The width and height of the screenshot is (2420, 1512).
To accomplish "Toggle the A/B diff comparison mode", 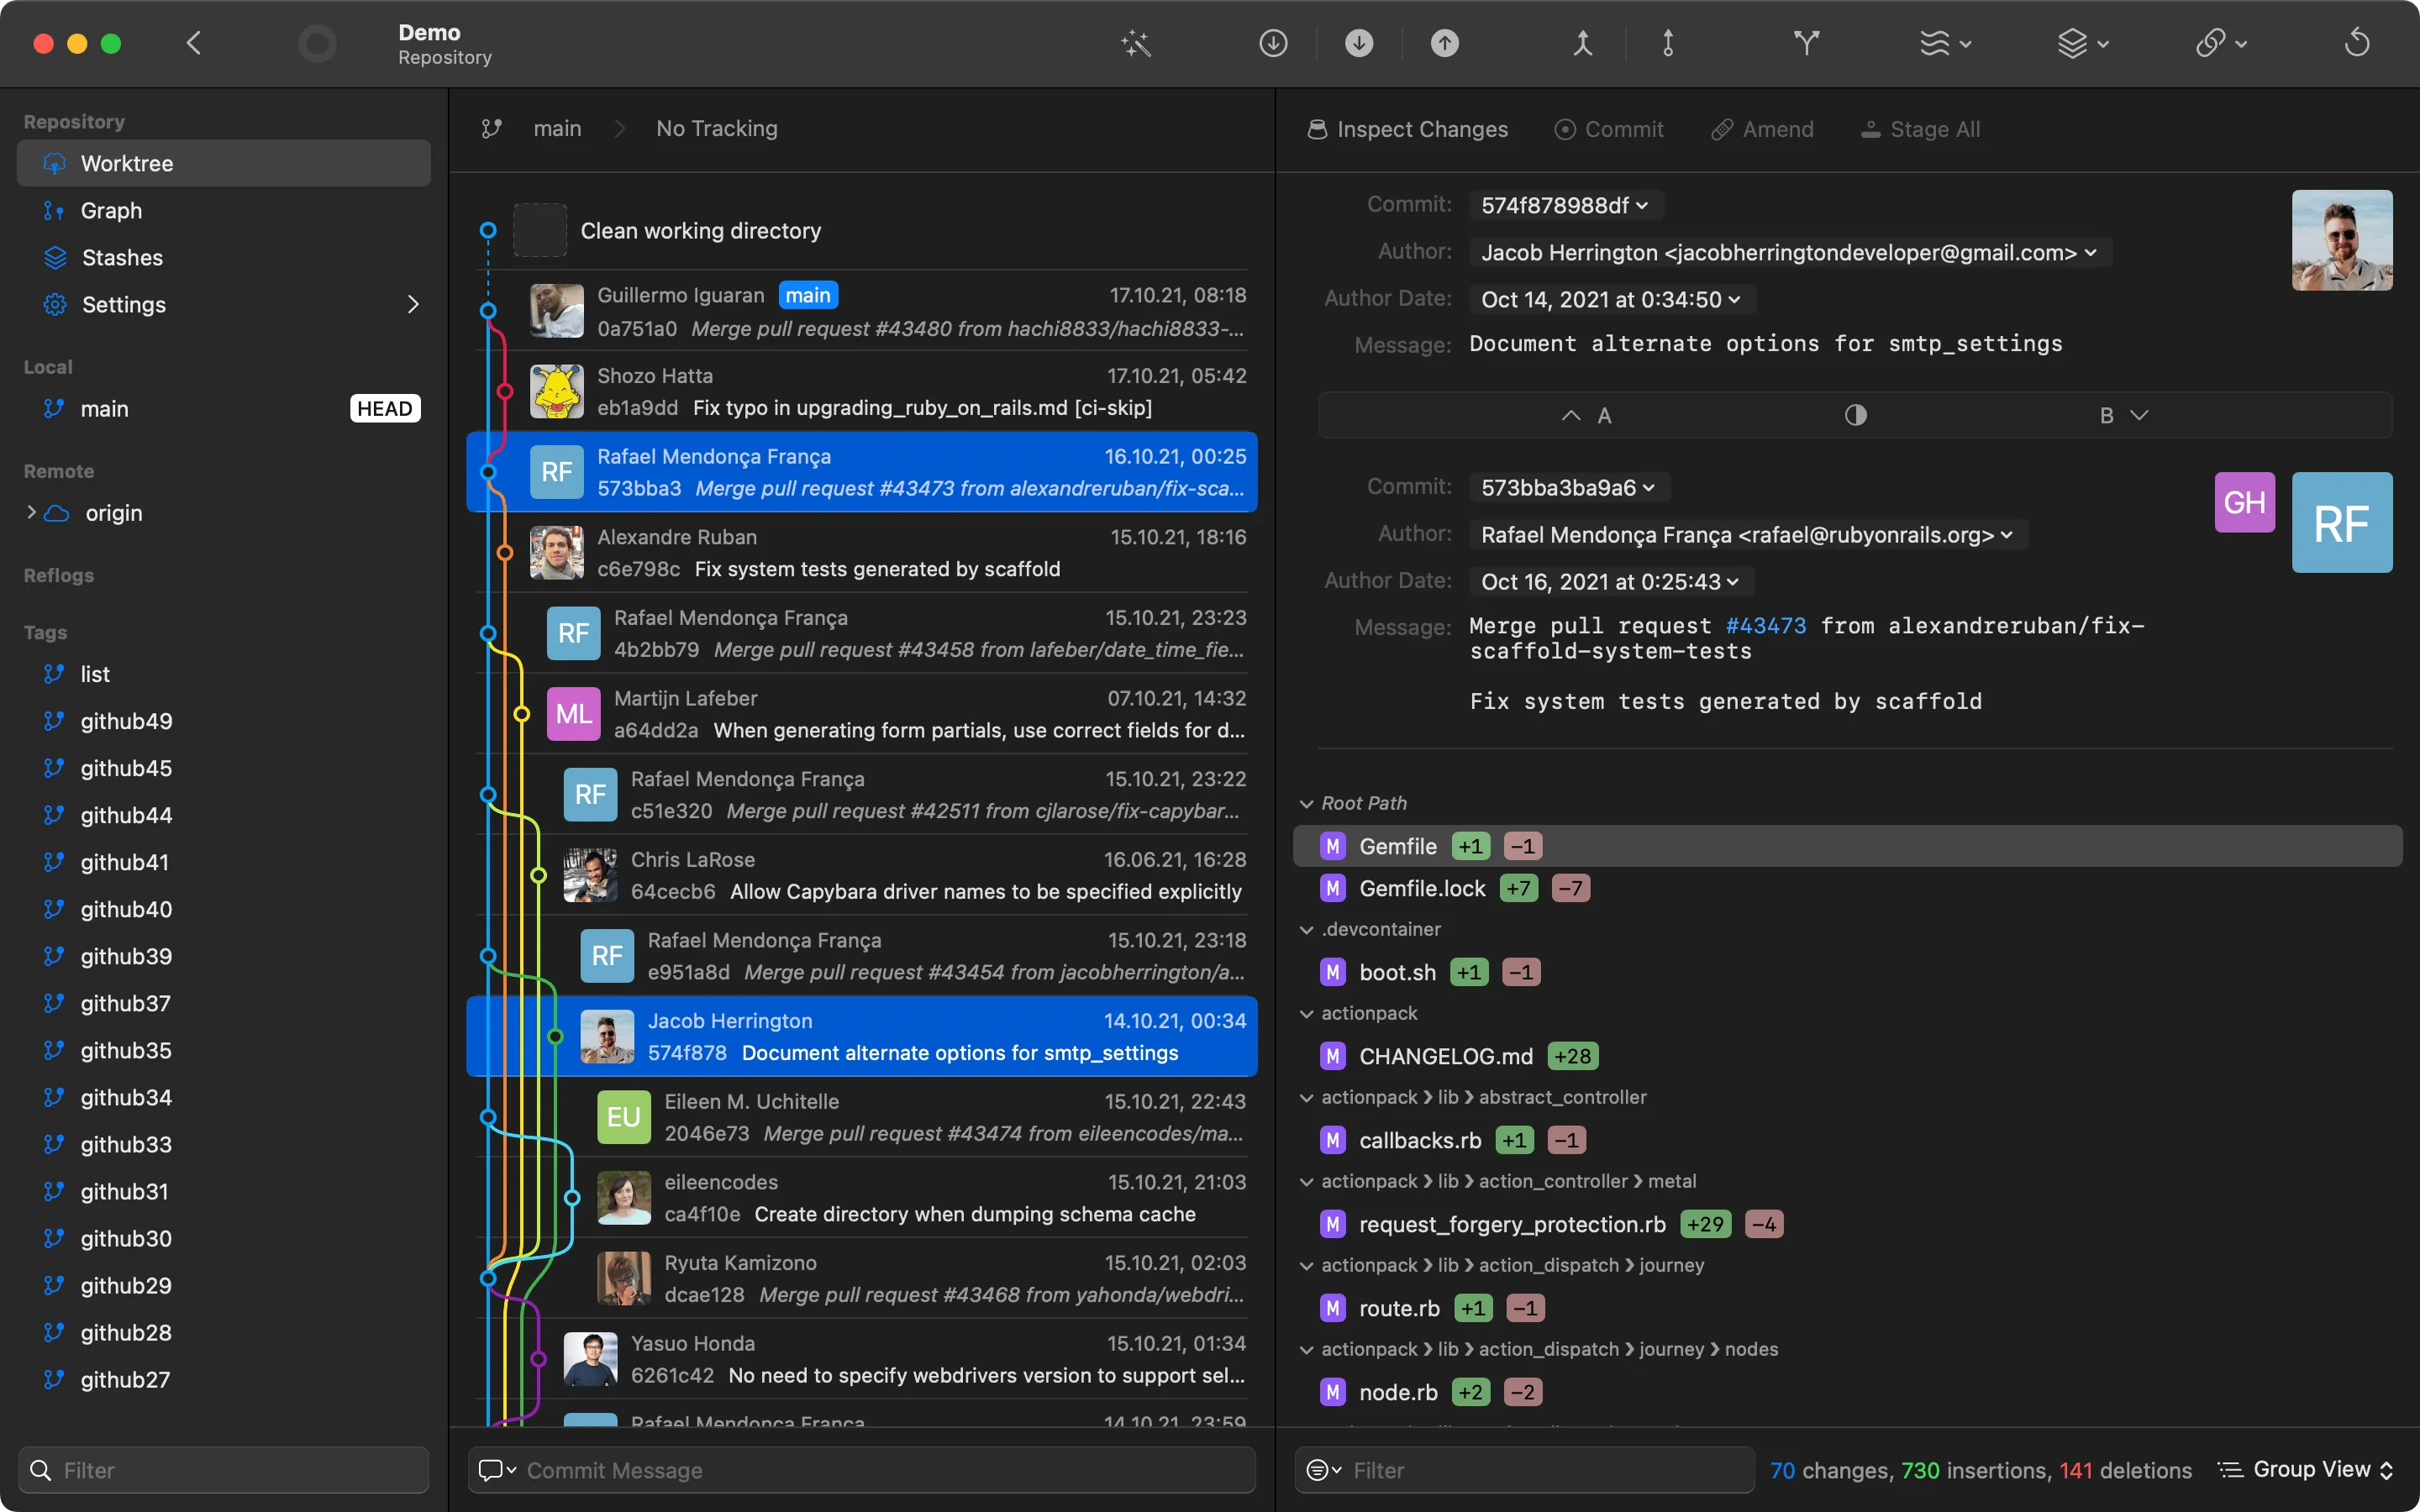I will pos(1855,415).
